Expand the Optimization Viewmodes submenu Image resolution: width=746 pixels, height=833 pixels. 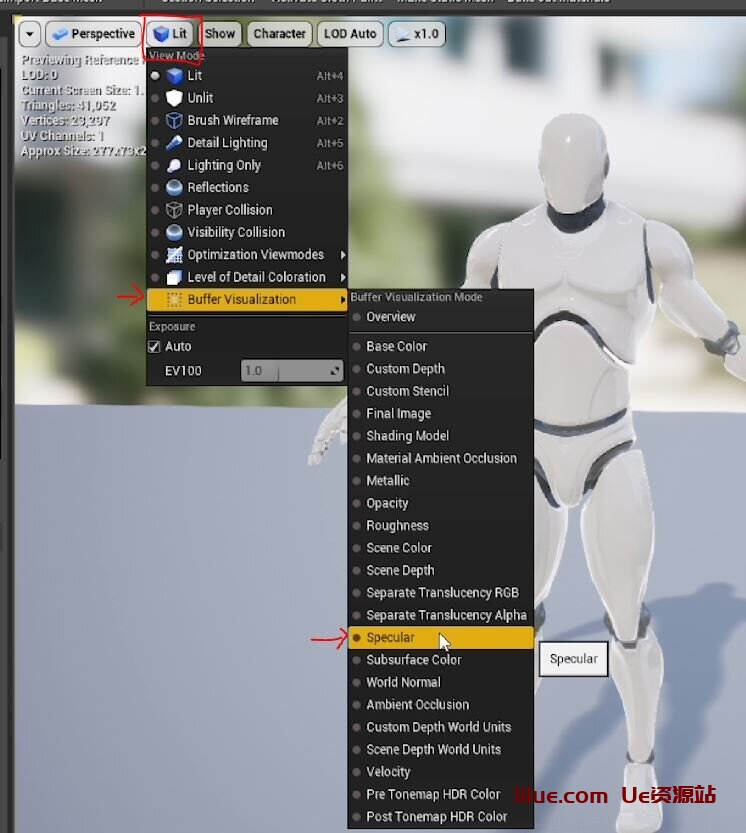255,255
